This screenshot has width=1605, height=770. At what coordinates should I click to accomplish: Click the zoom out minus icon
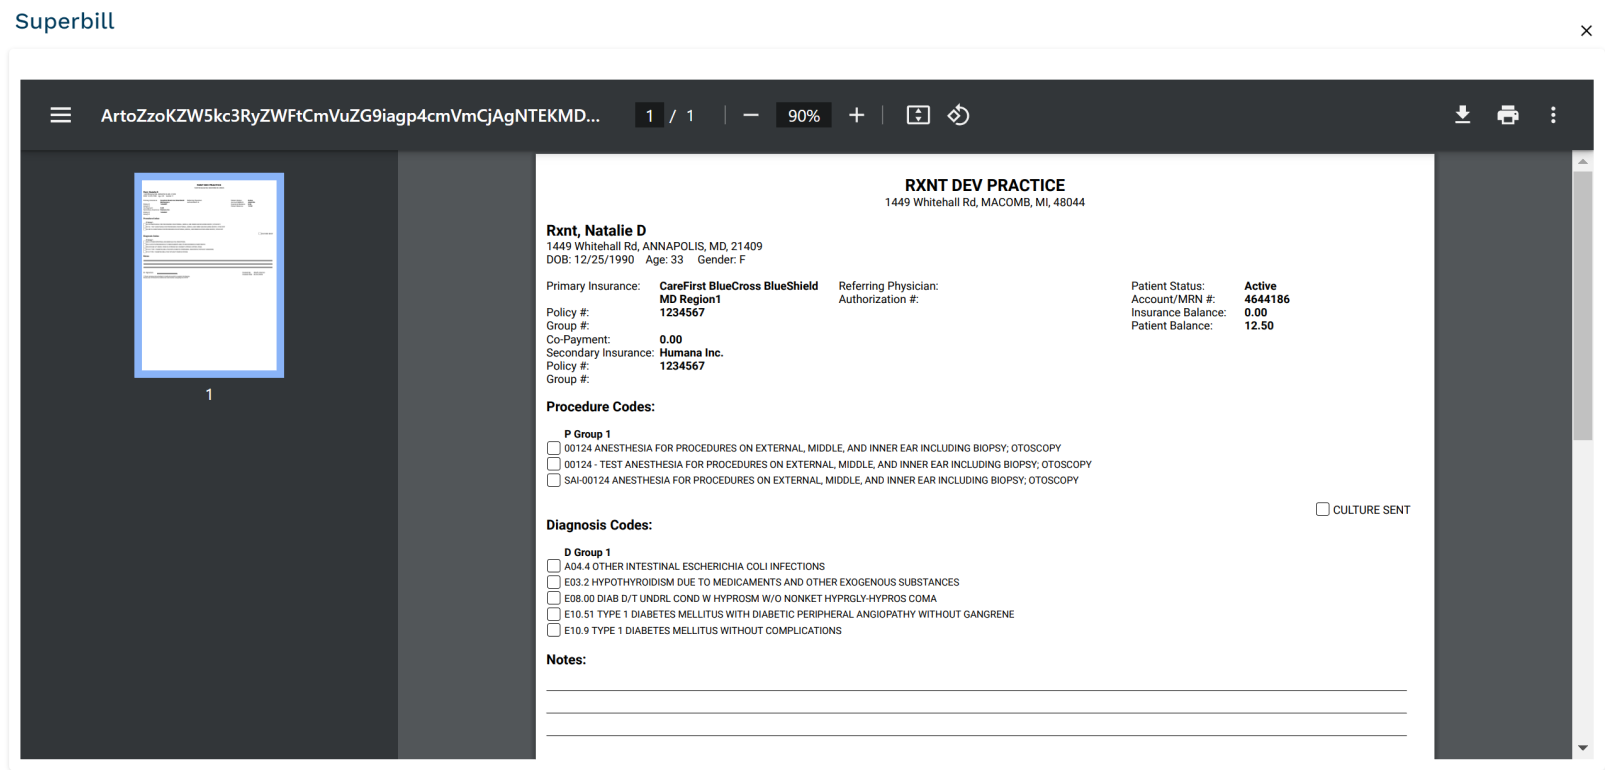[751, 115]
